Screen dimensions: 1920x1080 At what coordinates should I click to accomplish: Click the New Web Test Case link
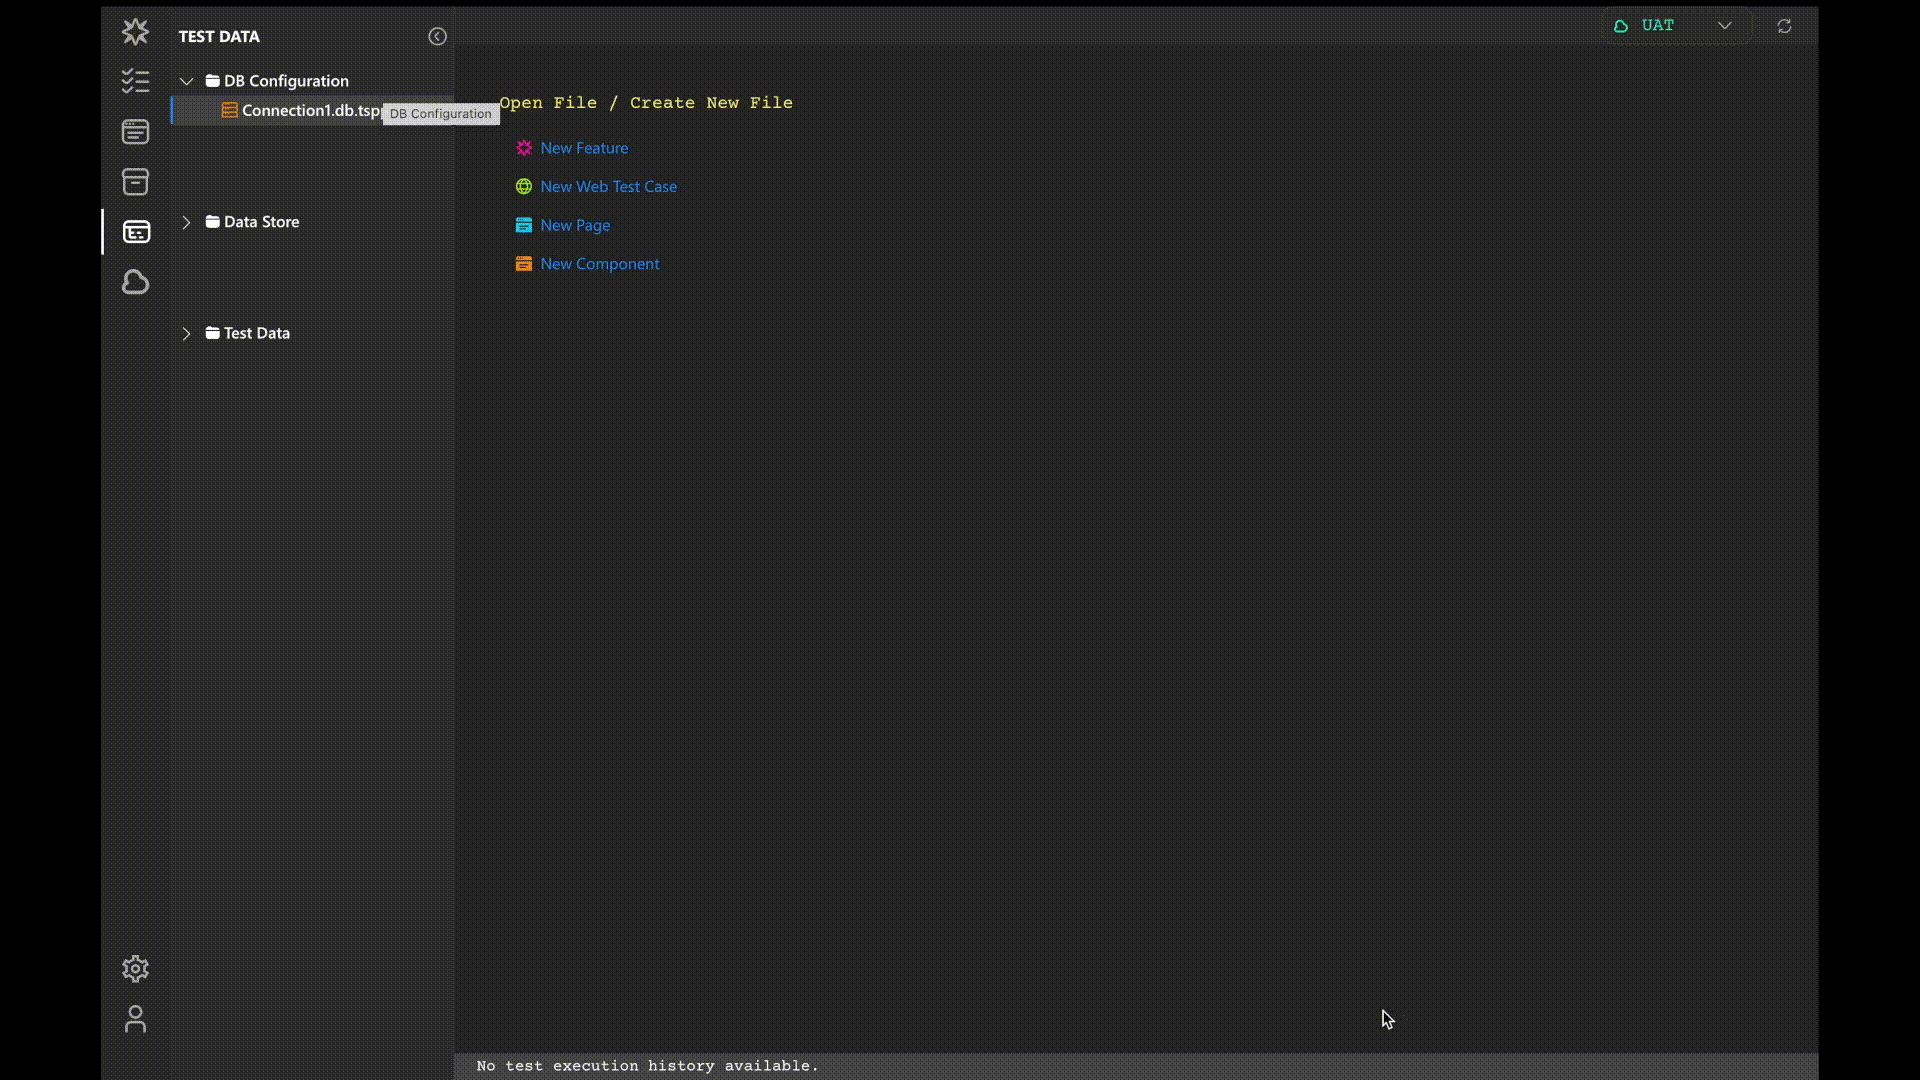pyautogui.click(x=608, y=187)
